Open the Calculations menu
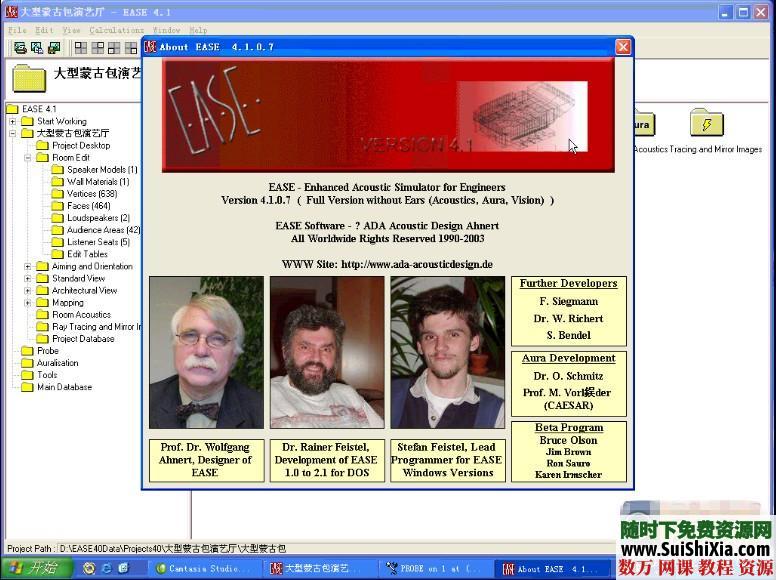Screen dimensions: 776x580 pos(116,30)
